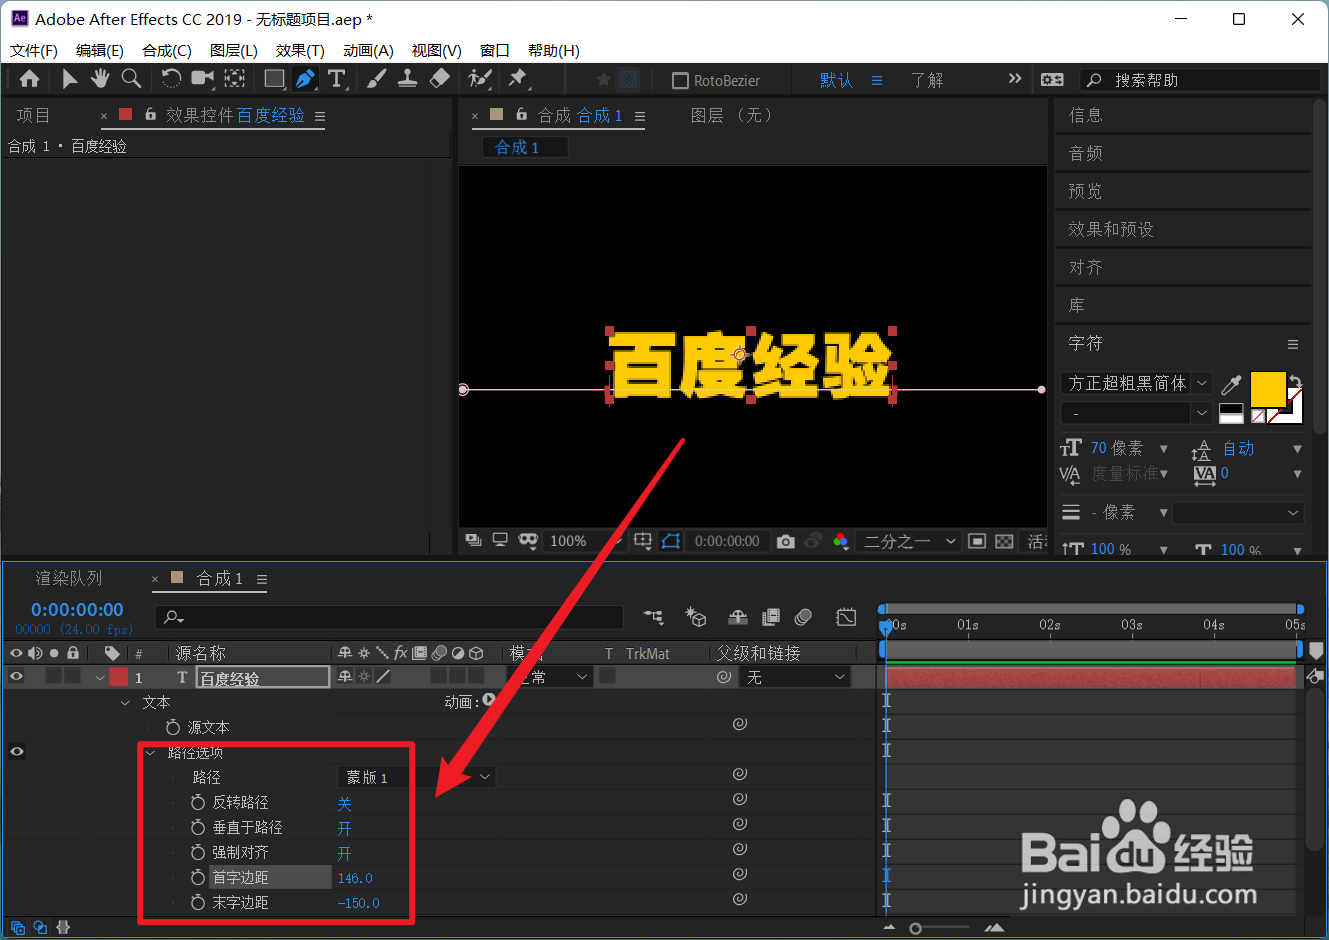Enable frame blending icon in timeline
The width and height of the screenshot is (1329, 940).
pos(771,617)
